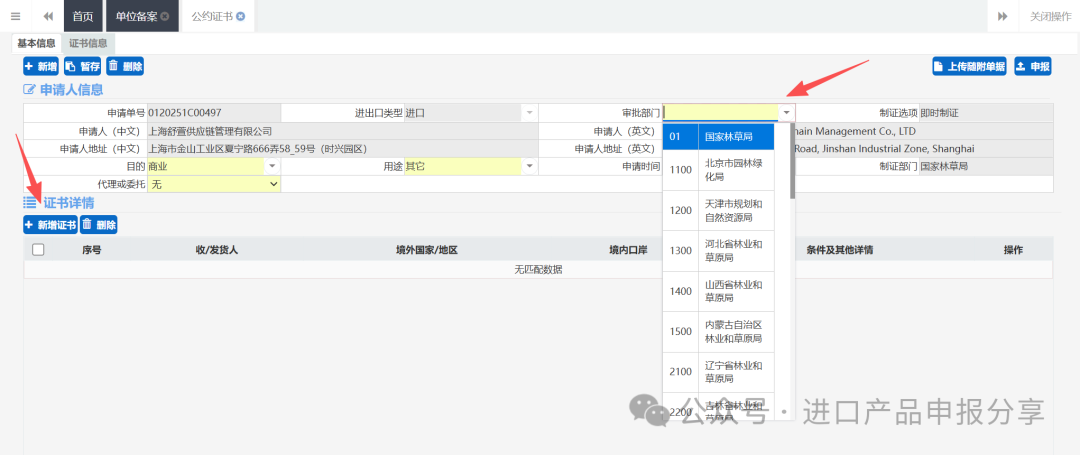Click the tabs scroll-left double arrow
This screenshot has height=455, width=1080.
click(x=48, y=16)
